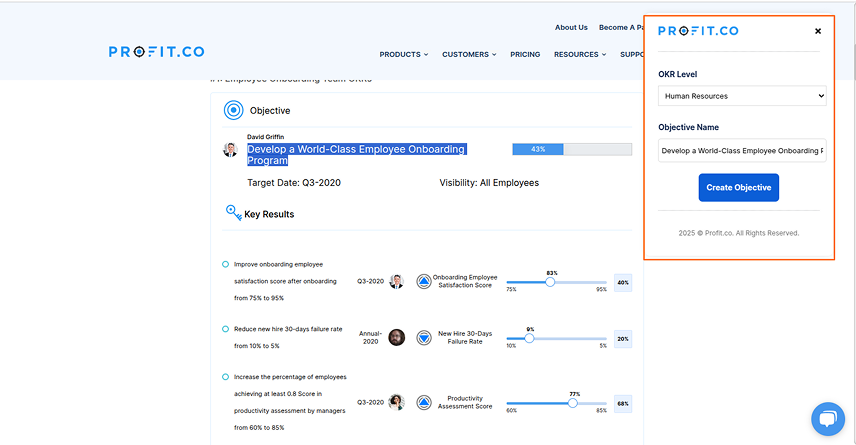The height and width of the screenshot is (445, 856).
Task: Click the 9% failure rate slider handle
Action: [x=529, y=339]
